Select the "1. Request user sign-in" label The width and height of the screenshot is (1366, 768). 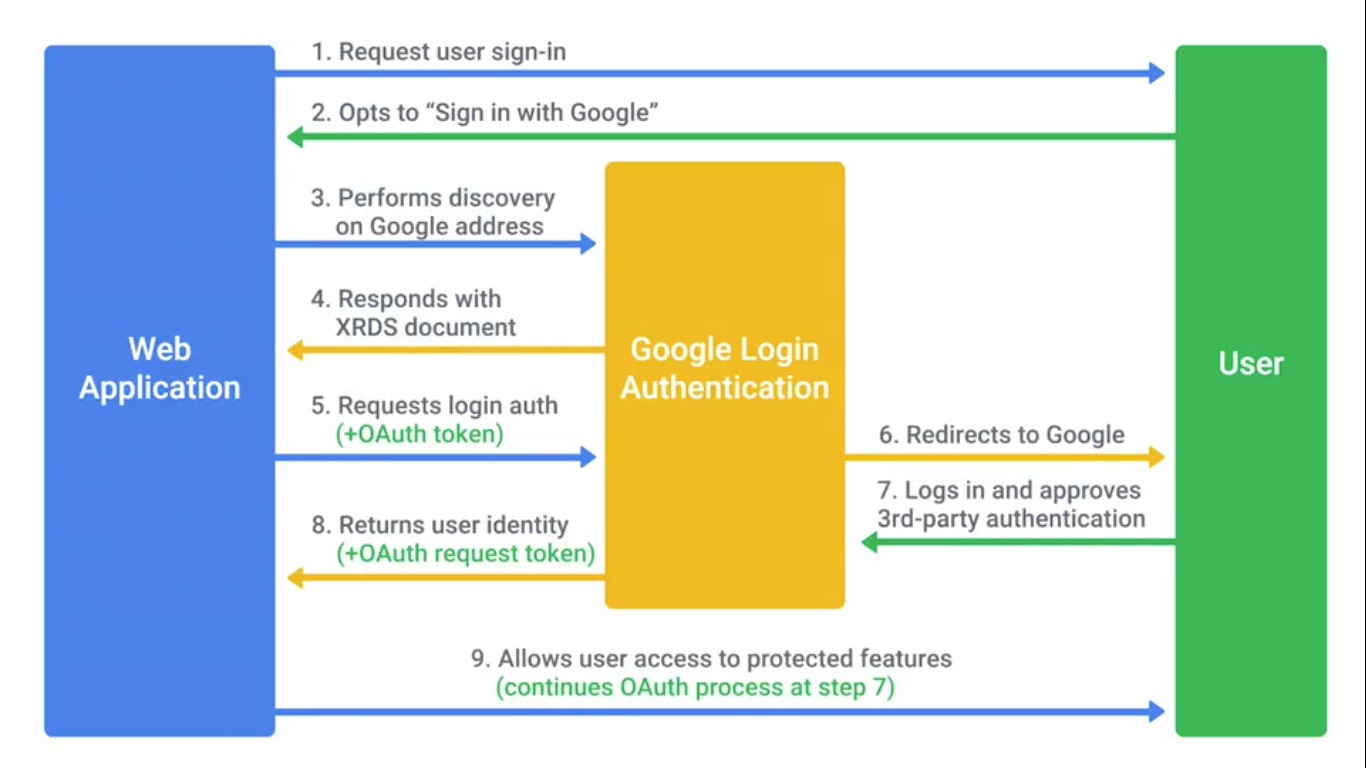click(x=438, y=52)
